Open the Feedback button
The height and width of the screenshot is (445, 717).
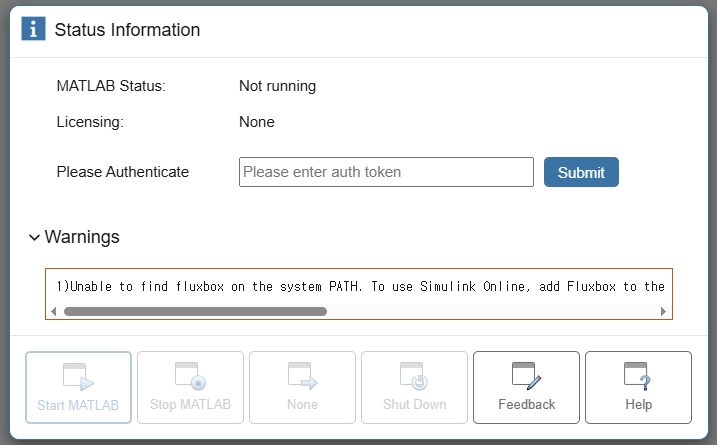click(x=526, y=387)
